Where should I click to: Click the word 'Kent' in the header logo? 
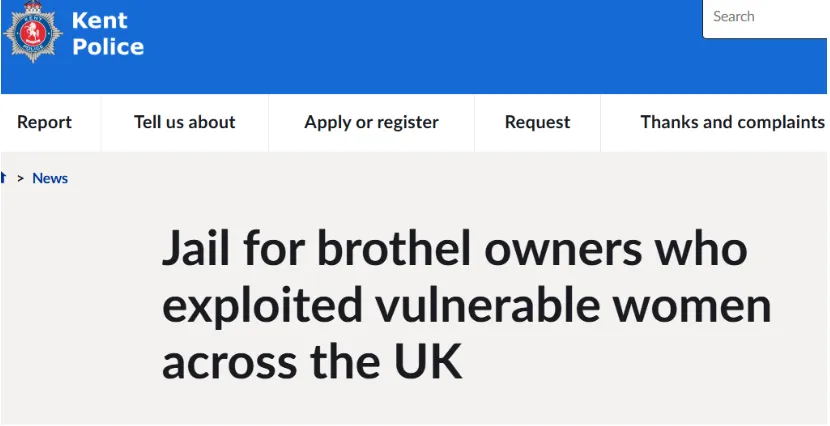pos(99,21)
